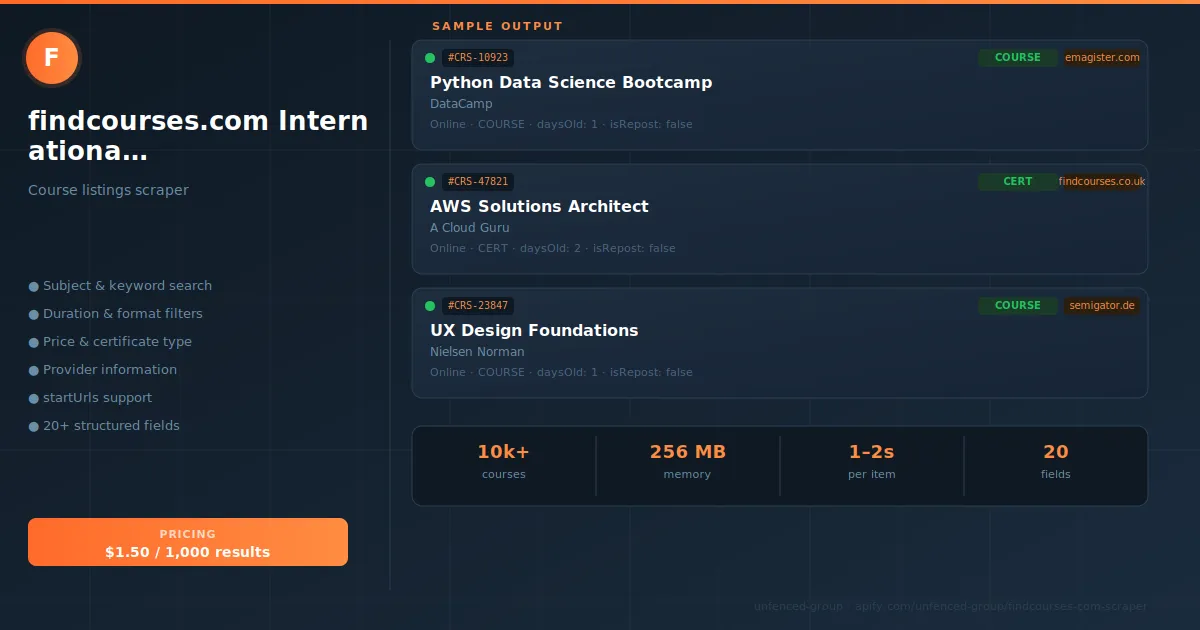Select the #CRS-47821 ID tag

(478, 182)
